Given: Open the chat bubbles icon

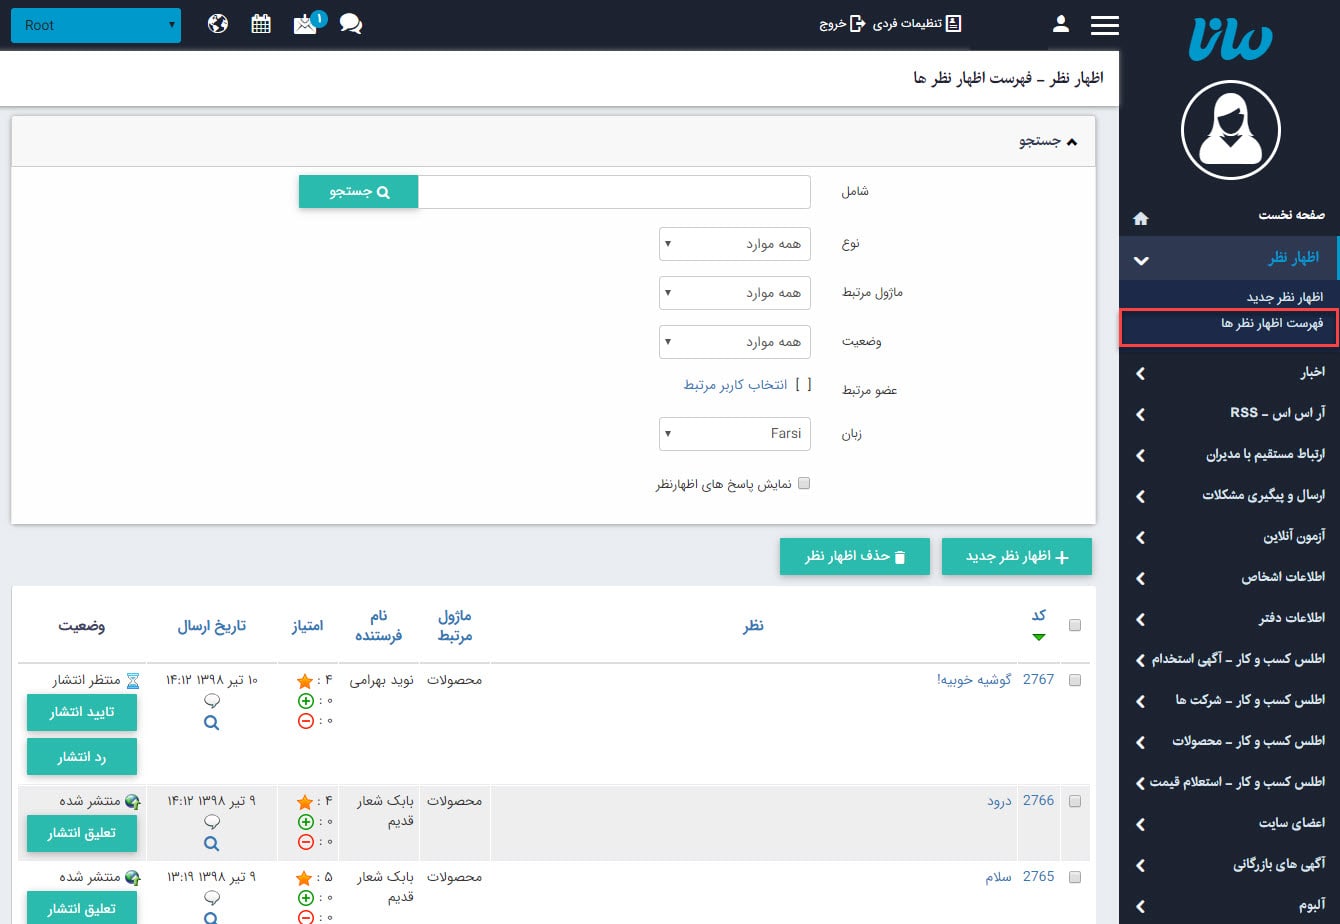Looking at the screenshot, I should [x=350, y=24].
